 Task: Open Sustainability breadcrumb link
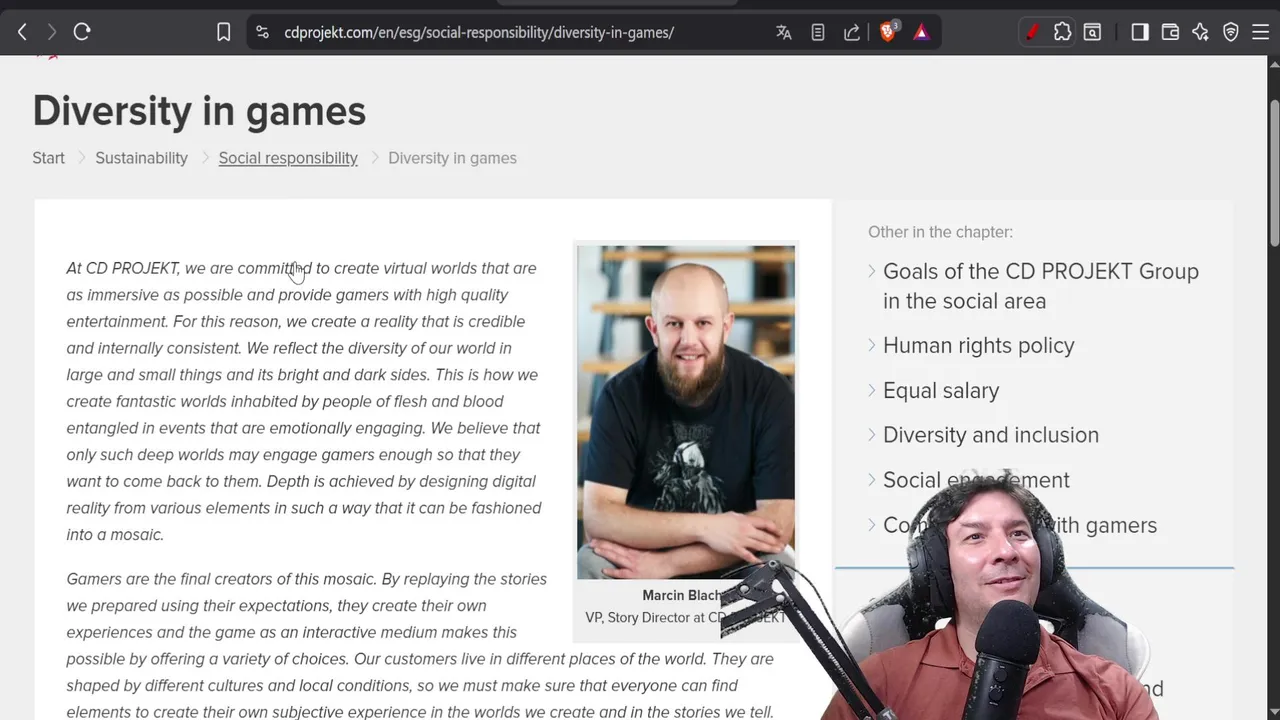tap(141, 158)
